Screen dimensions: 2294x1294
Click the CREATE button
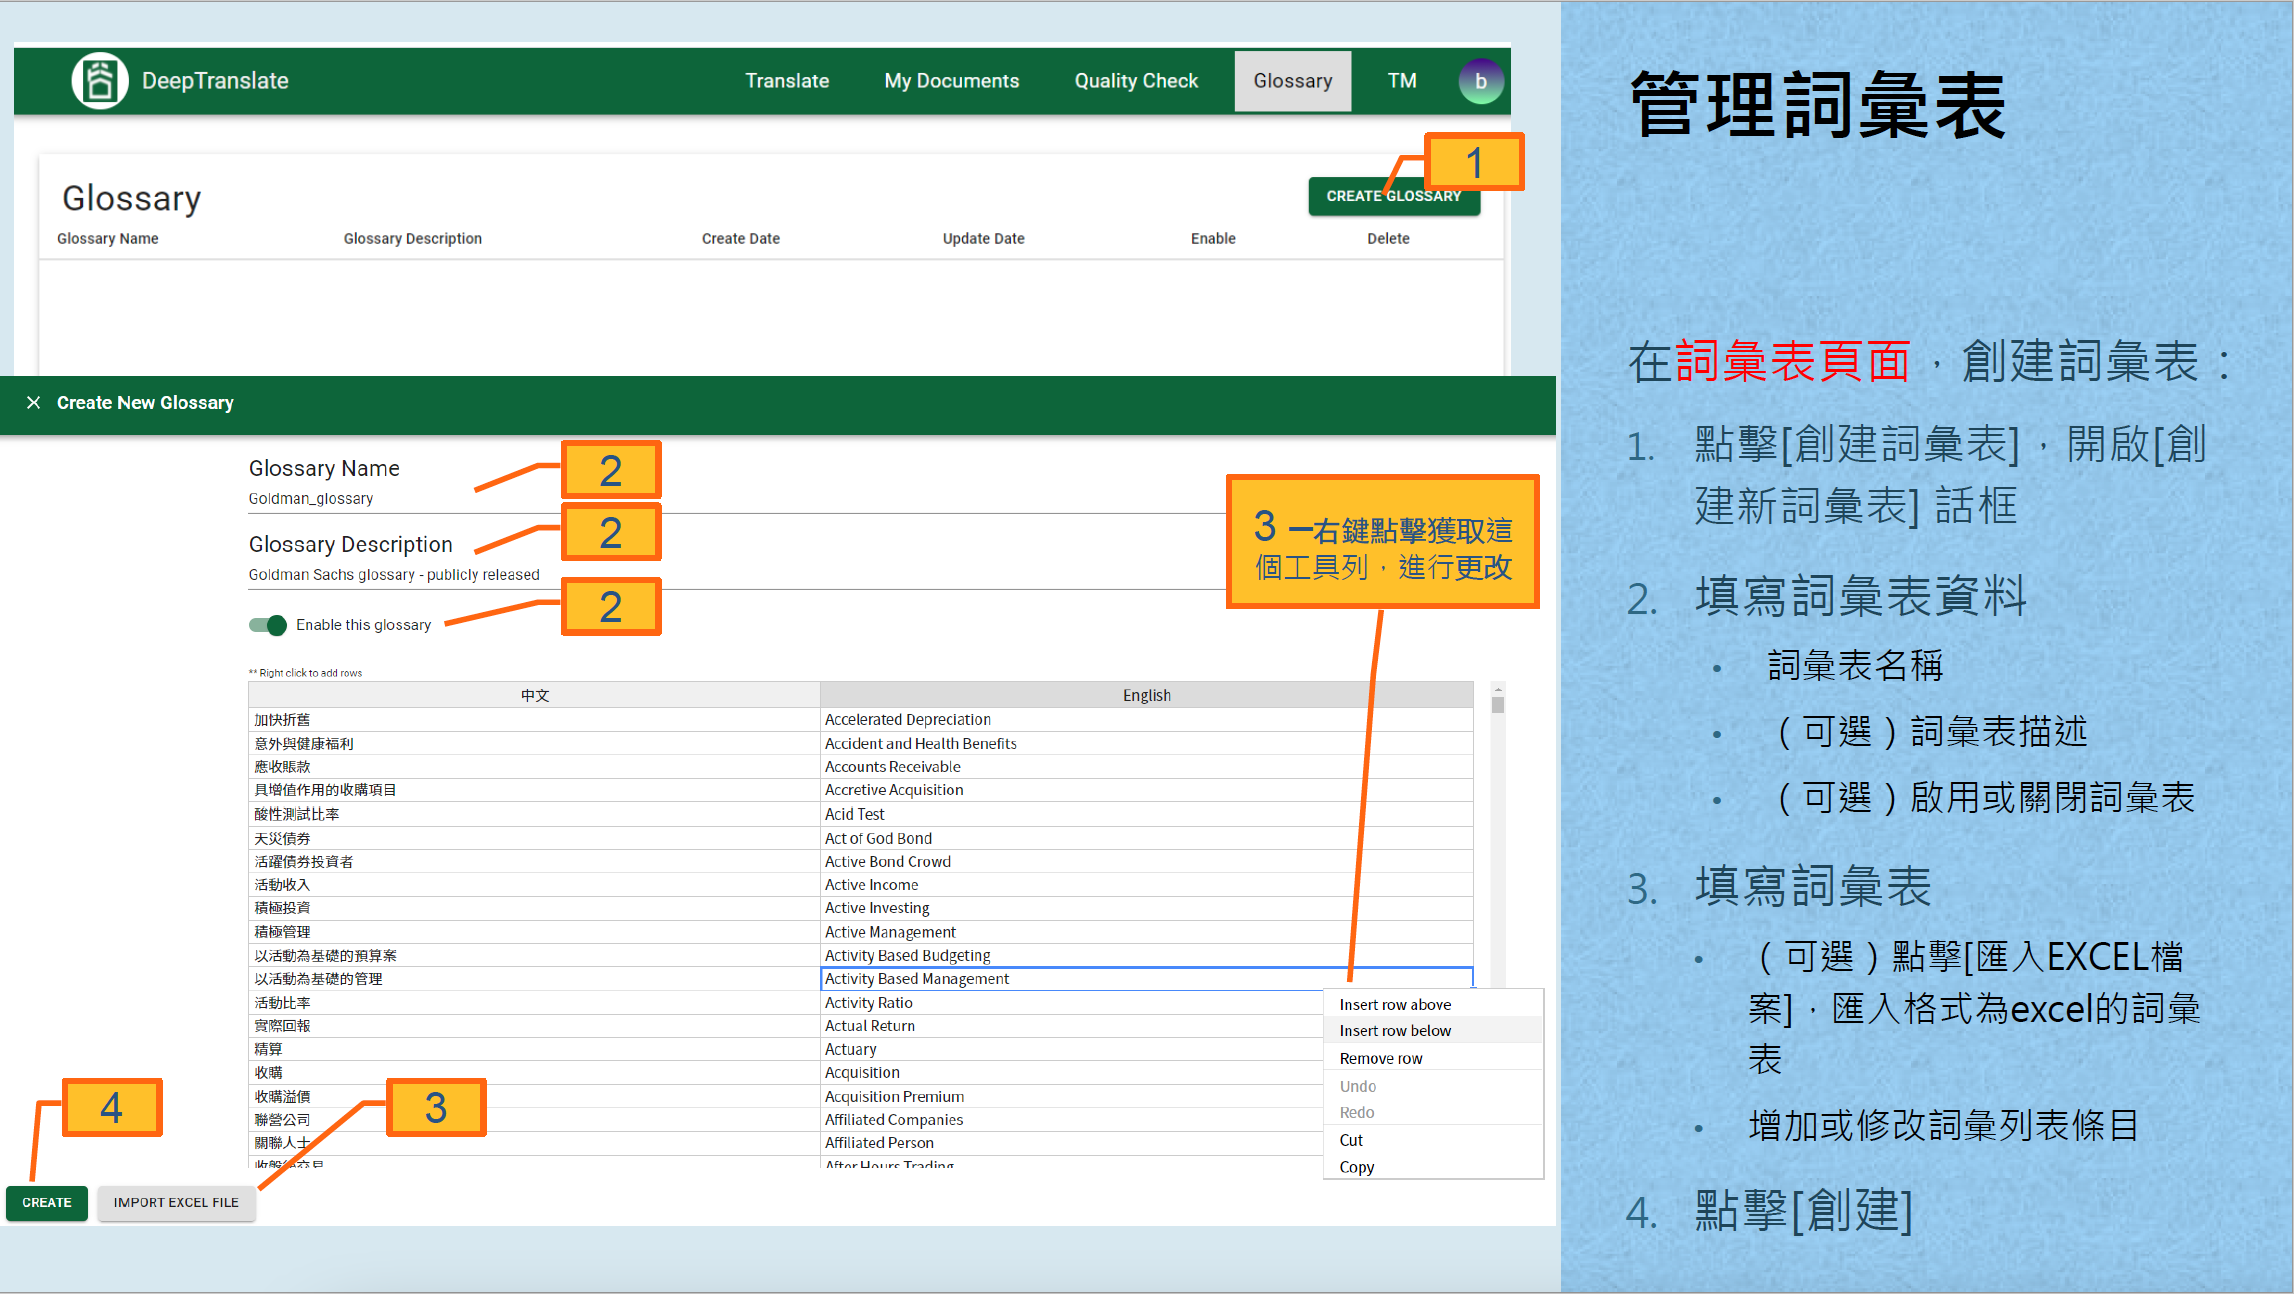[x=47, y=1202]
